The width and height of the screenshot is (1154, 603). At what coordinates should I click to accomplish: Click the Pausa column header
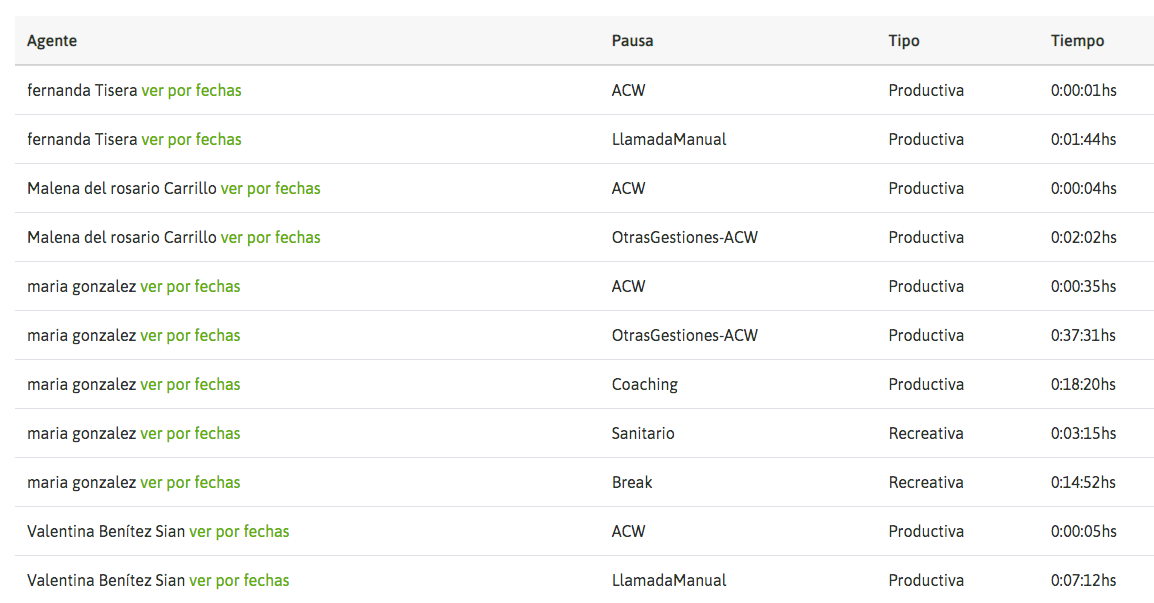pyautogui.click(x=632, y=41)
